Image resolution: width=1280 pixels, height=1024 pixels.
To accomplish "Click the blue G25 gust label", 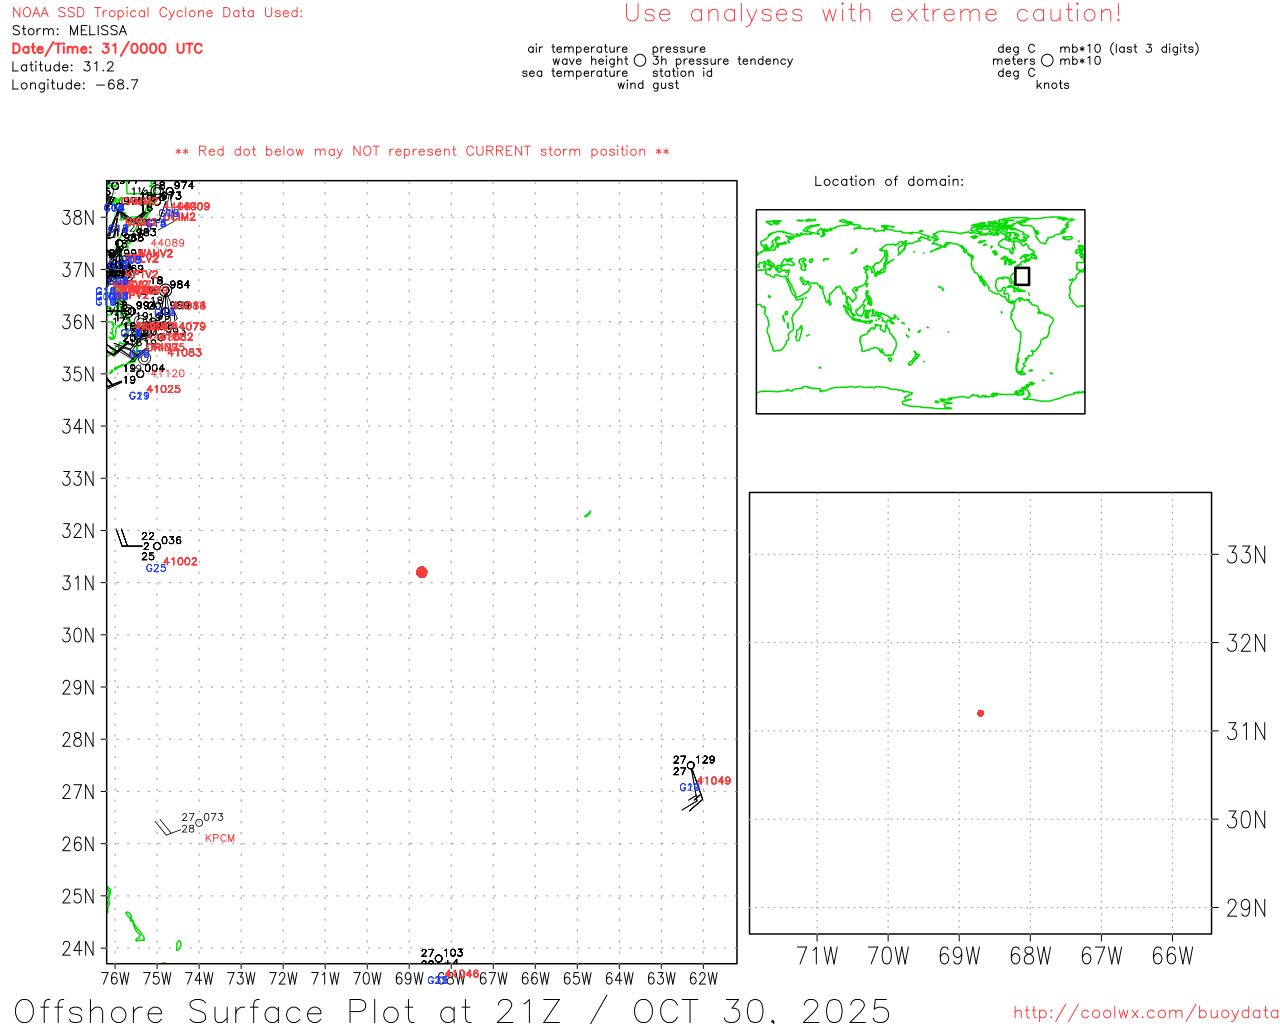I will click(x=156, y=568).
